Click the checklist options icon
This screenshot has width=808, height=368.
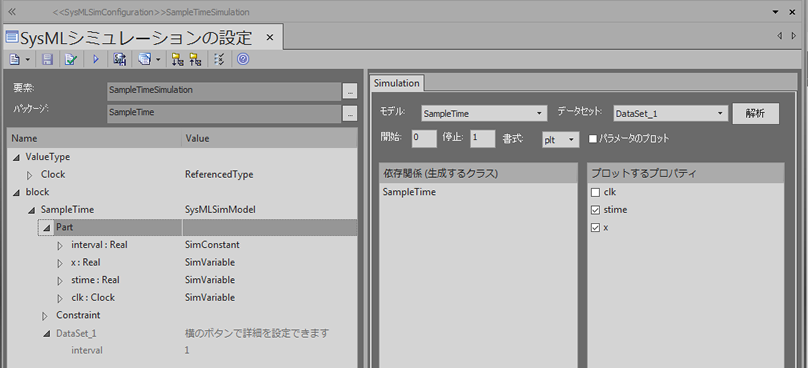coord(219,60)
